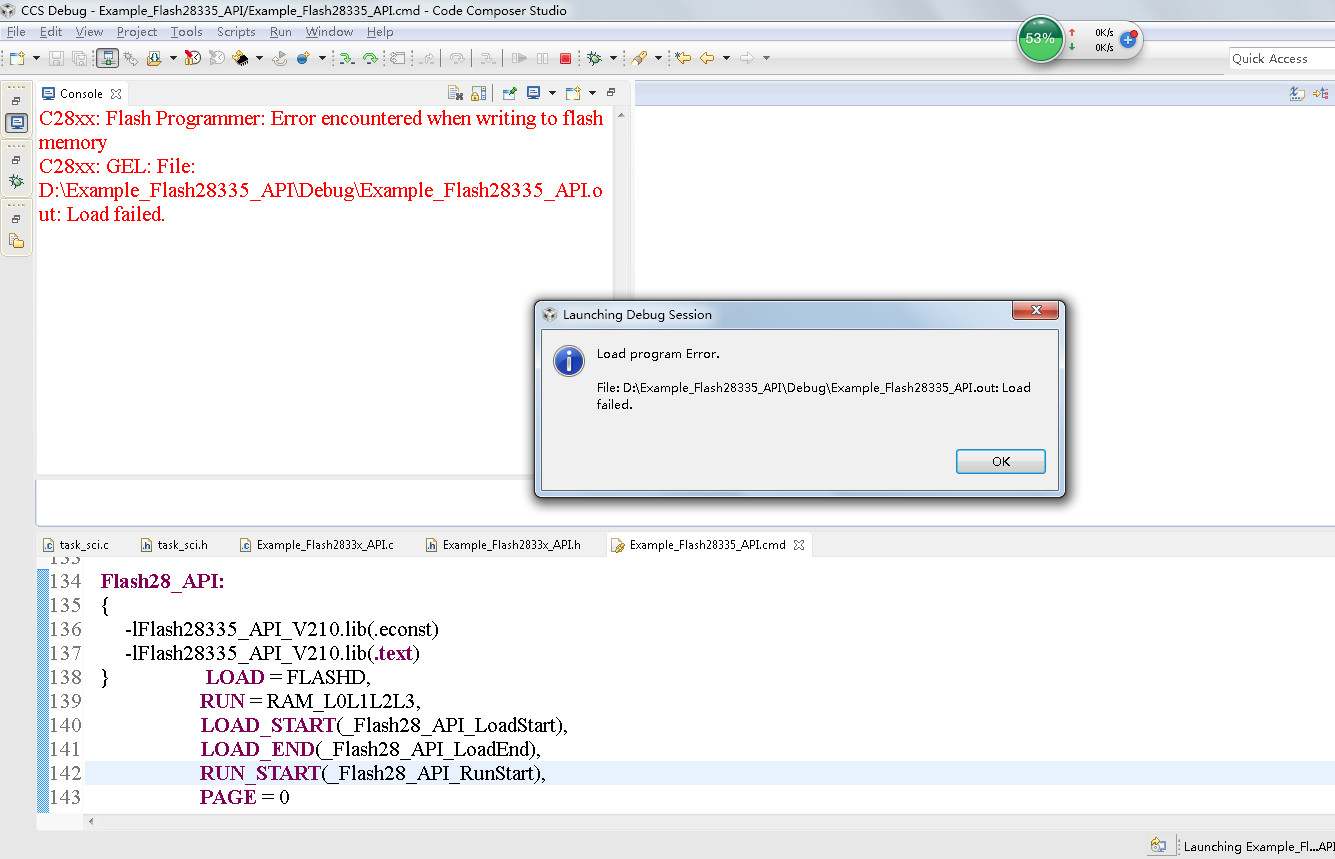Expand the Search flashlight dropdown arrow
Viewport: 1335px width, 859px height.
click(658, 58)
